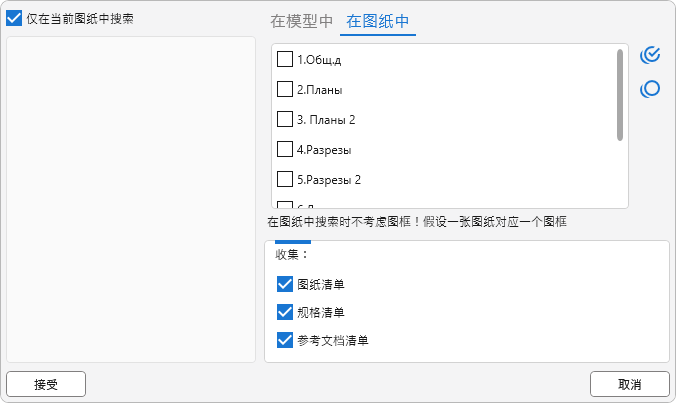Enable the 3. Планы 2 checkbox
The height and width of the screenshot is (403, 676).
[x=285, y=119]
